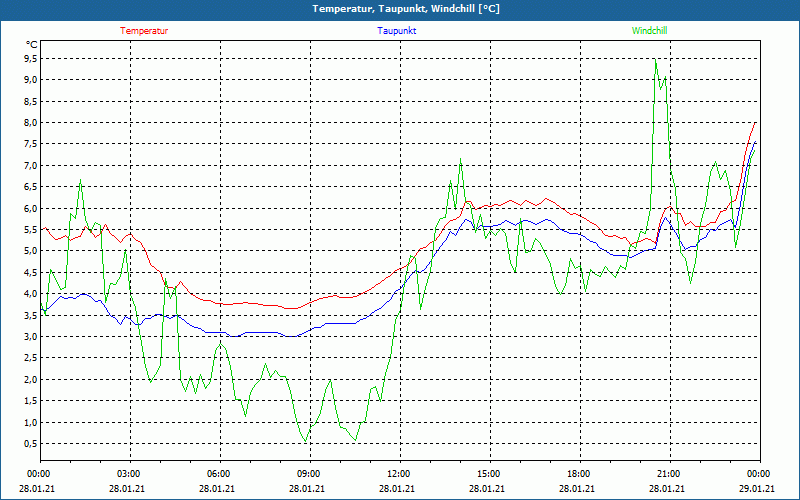Select the red 'Temperatur' legend label
Viewport: 800px width, 500px height.
[x=144, y=31]
